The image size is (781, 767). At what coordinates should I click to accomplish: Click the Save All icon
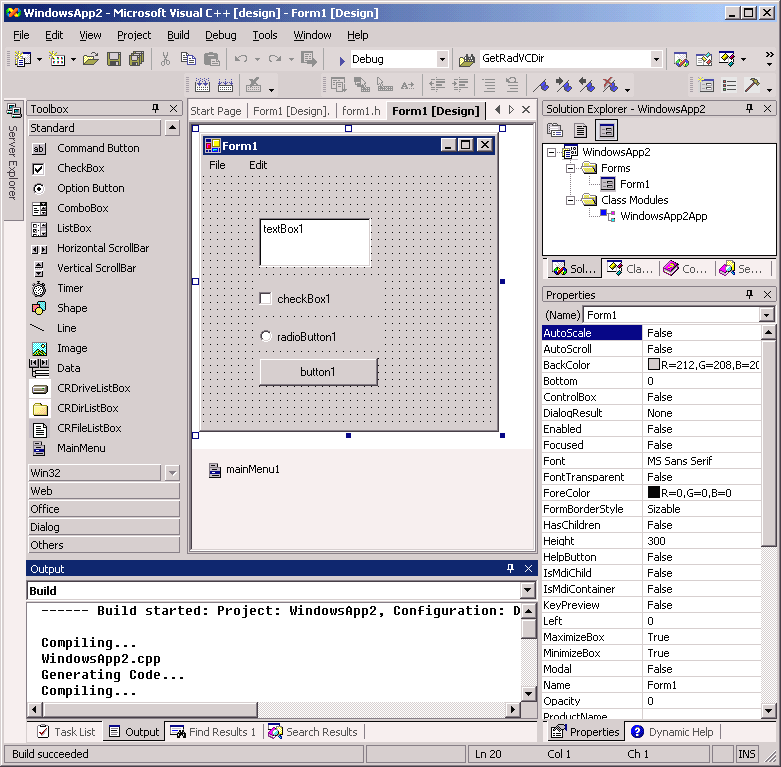[136, 59]
